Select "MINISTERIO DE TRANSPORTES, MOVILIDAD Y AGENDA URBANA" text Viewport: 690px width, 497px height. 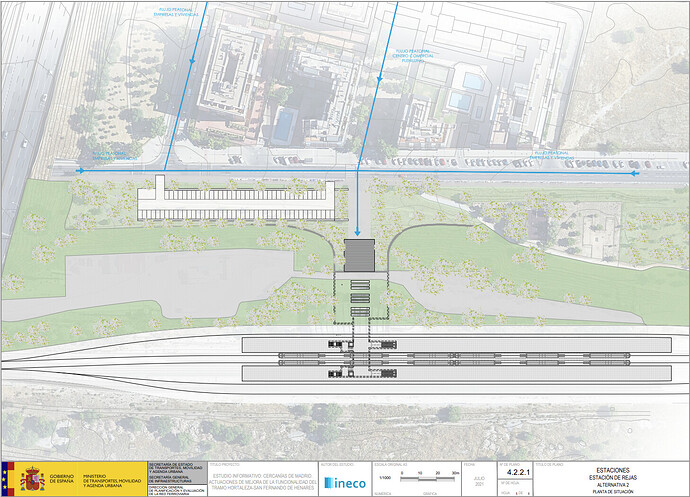click(x=112, y=480)
